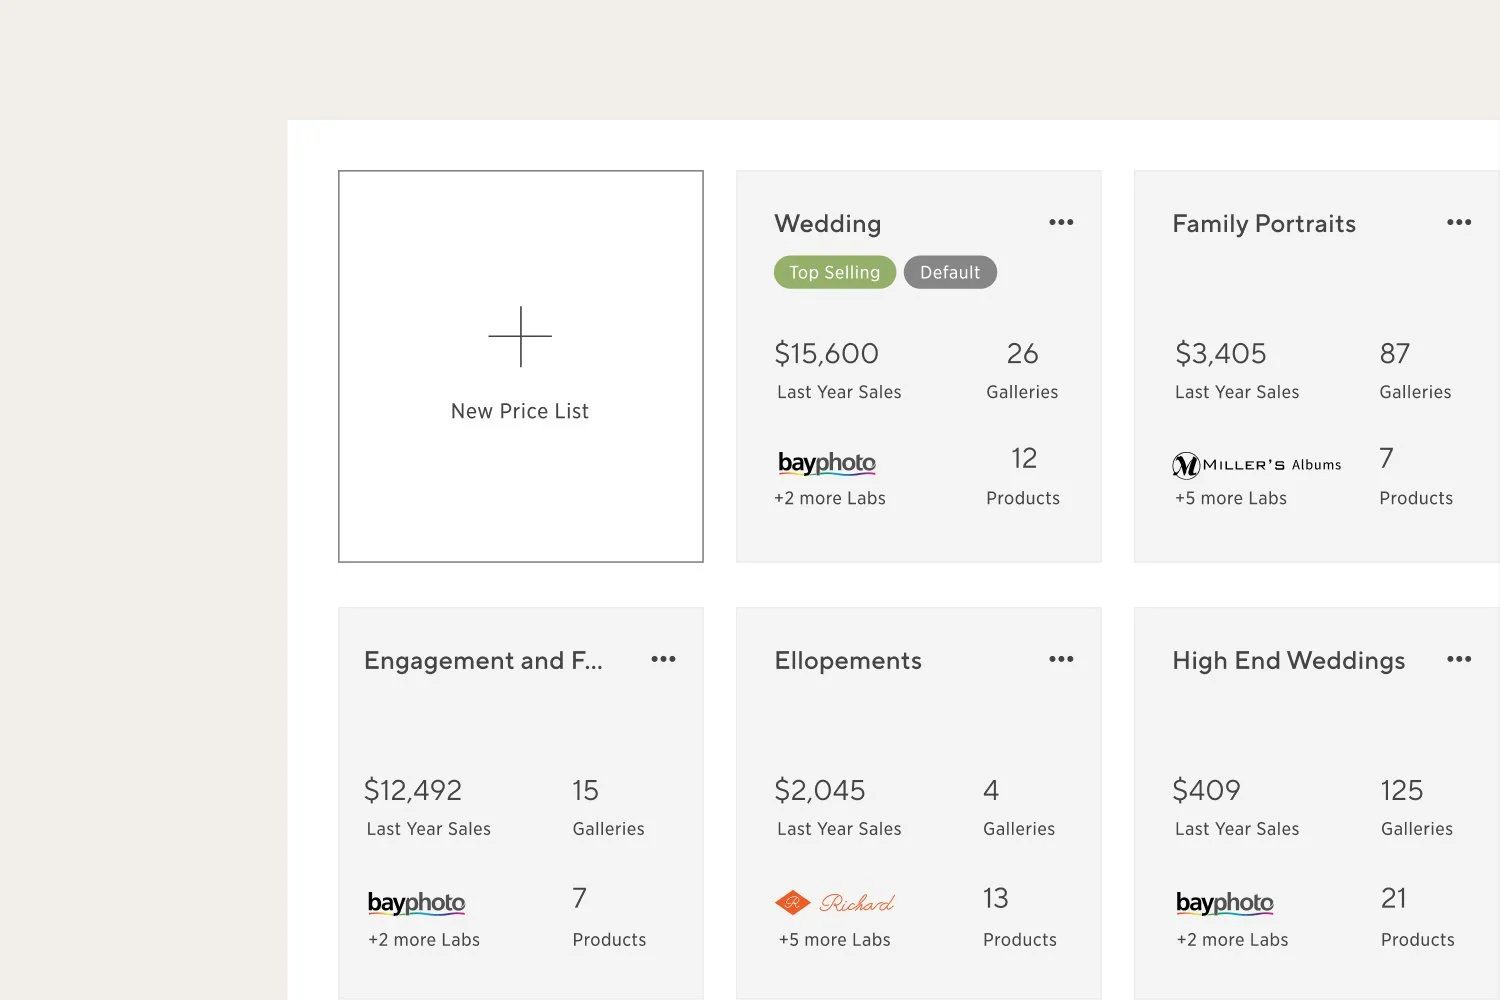This screenshot has height=1000, width=1500.
Task: Click the Richard lab logo on Ellopements
Action: [835, 903]
